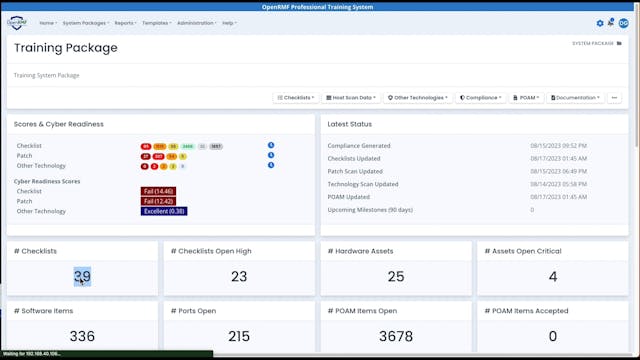Click the dark red 27 badge in Patch row
The height and width of the screenshot is (360, 640).
[x=146, y=156]
